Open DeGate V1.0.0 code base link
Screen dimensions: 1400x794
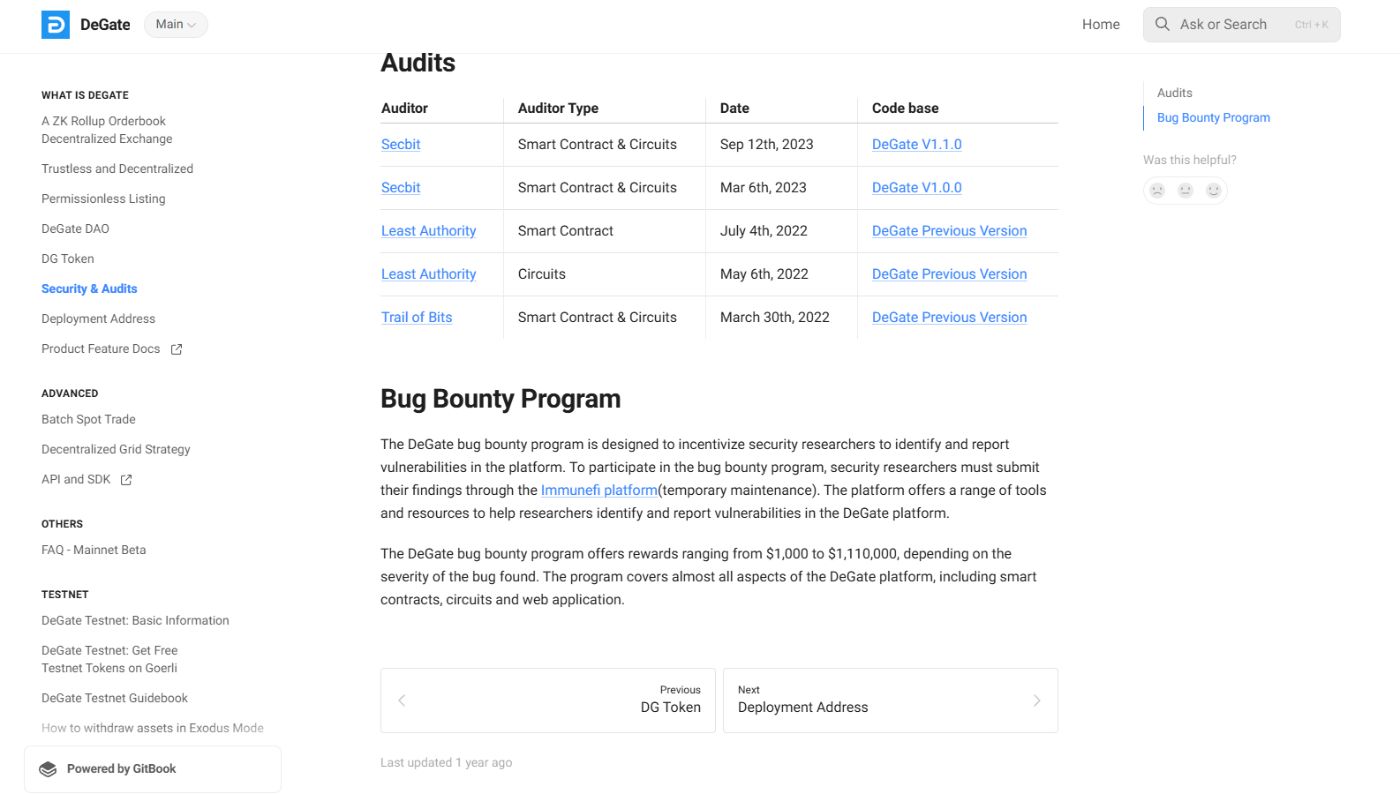pos(916,187)
